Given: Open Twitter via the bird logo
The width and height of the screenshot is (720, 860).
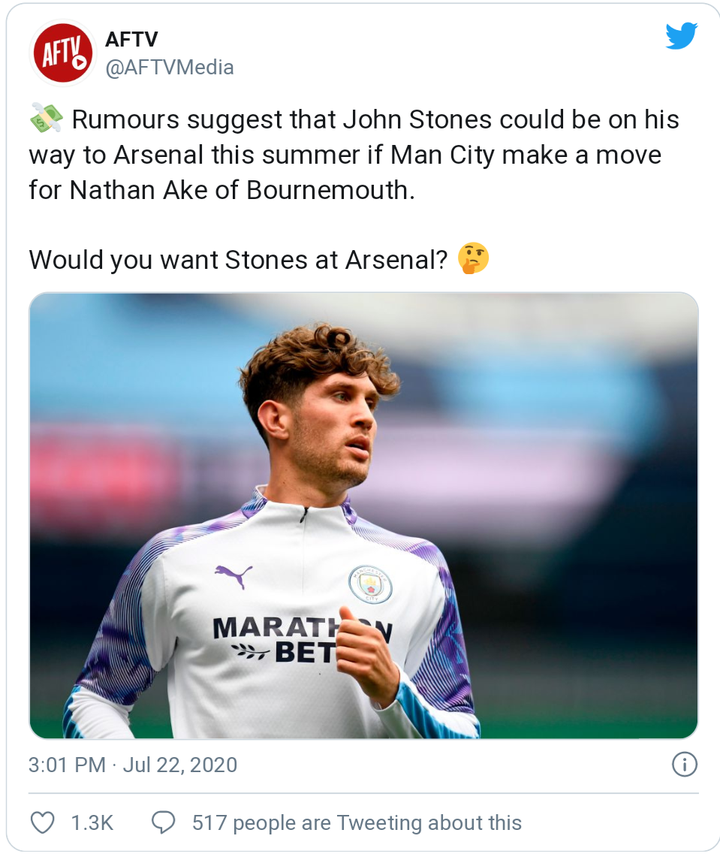Looking at the screenshot, I should pyautogui.click(x=681, y=36).
